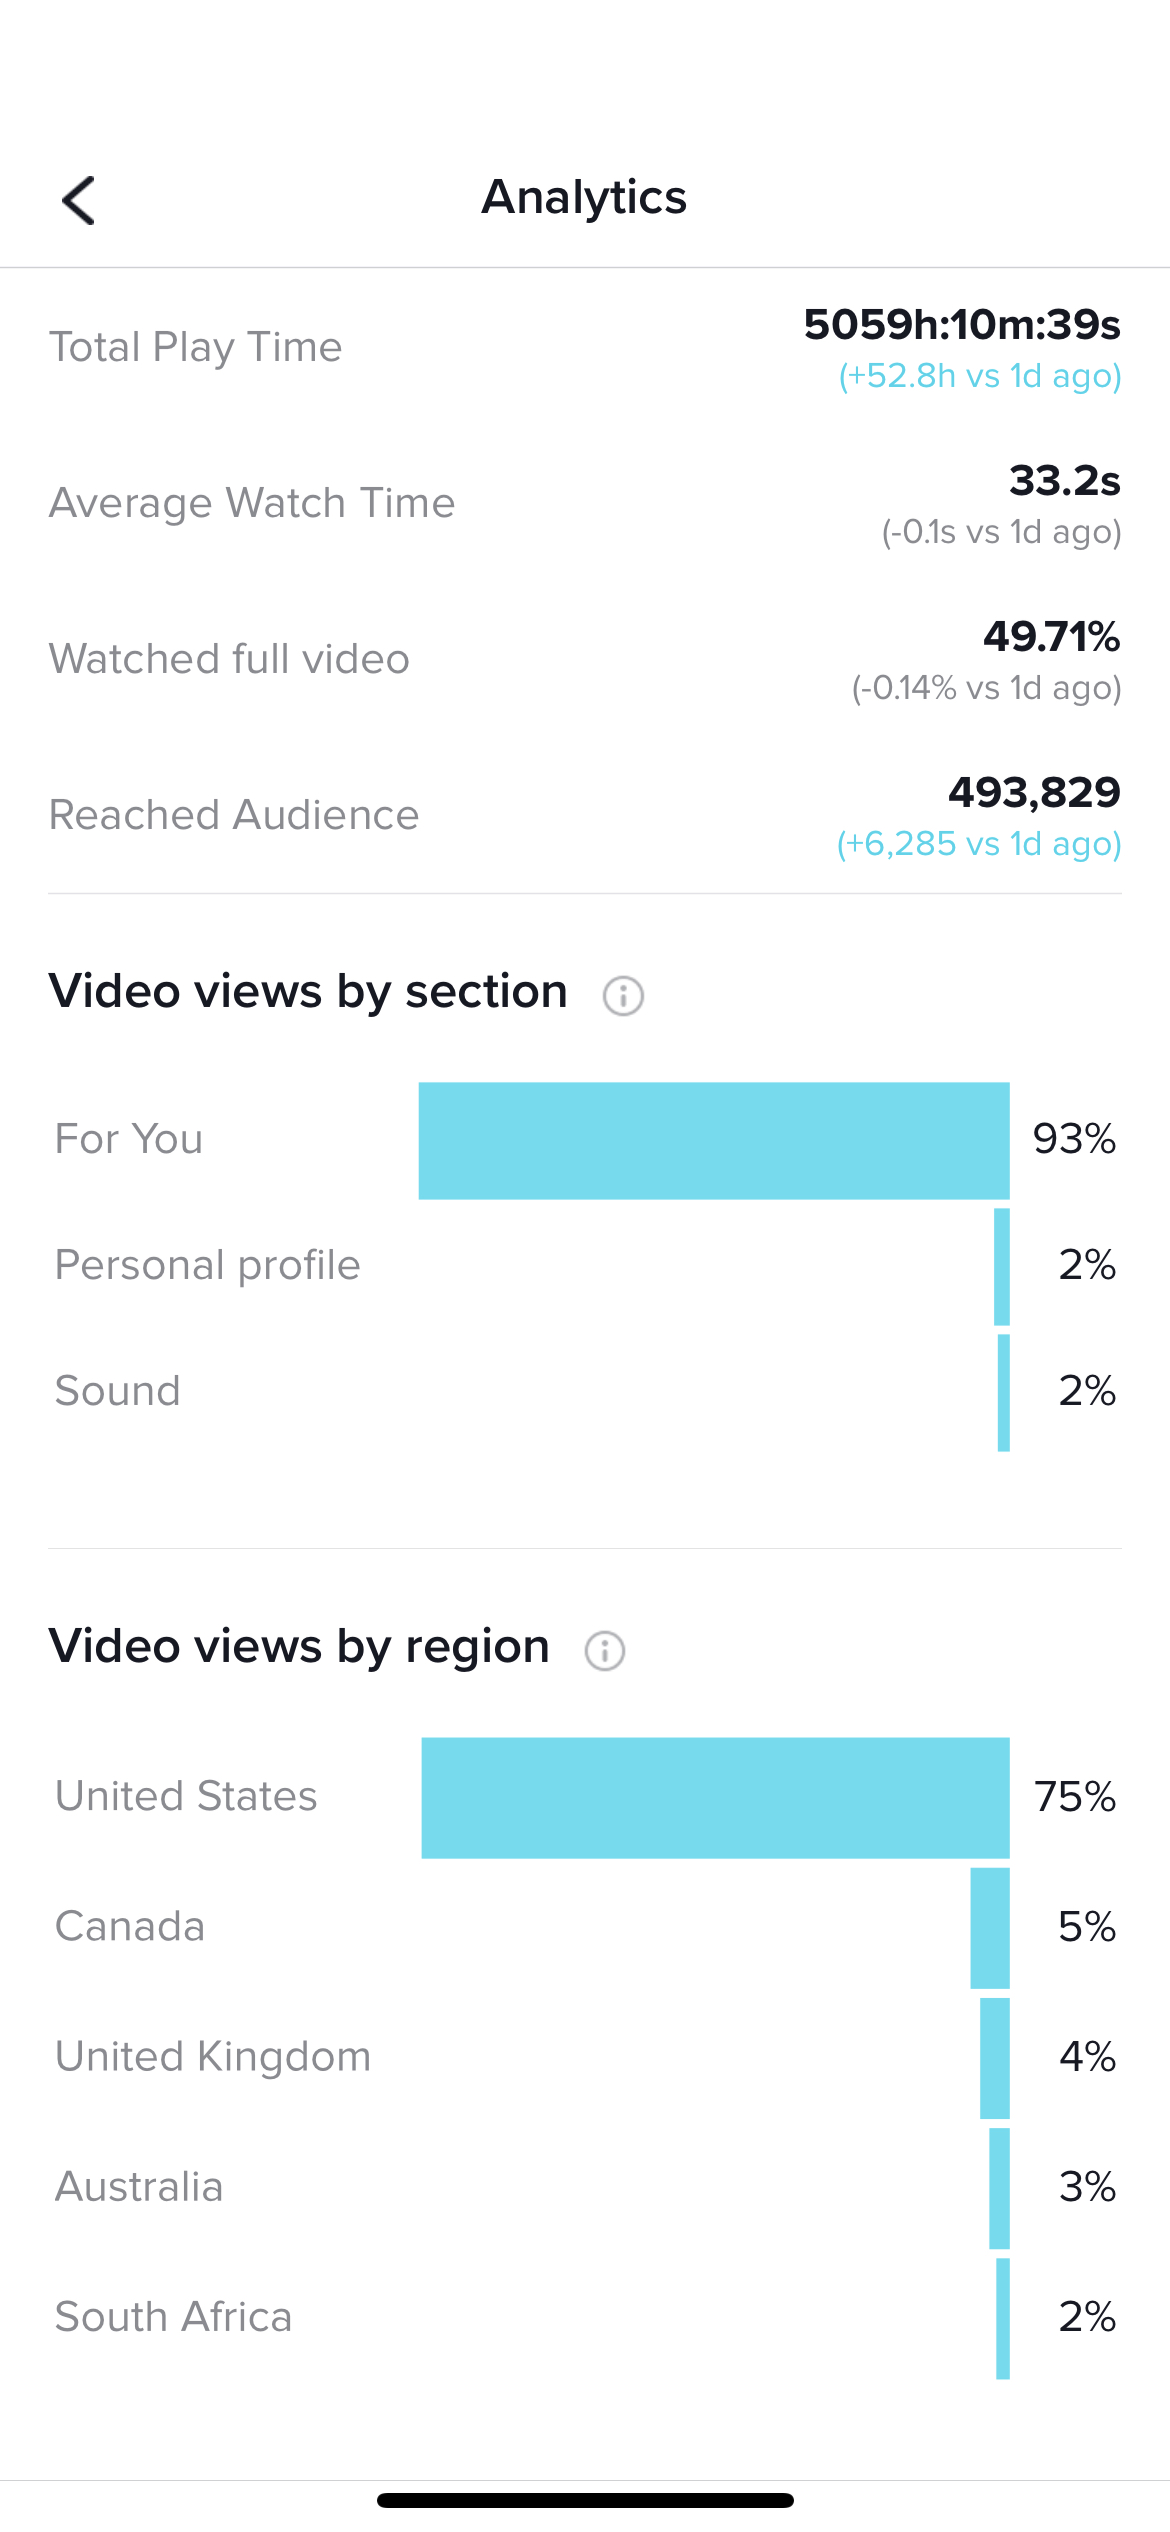The width and height of the screenshot is (1170, 2532).
Task: Open info icon beside Video views by section
Action: [x=623, y=995]
